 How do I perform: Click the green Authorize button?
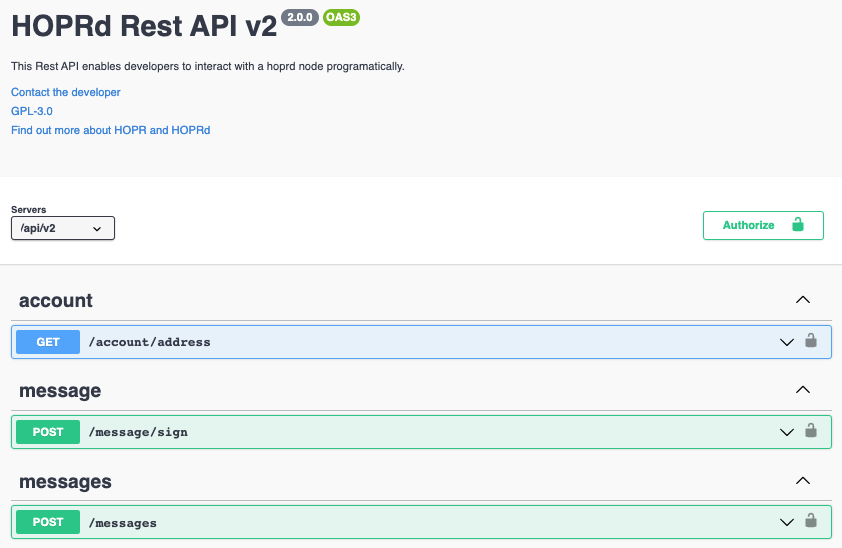(763, 225)
